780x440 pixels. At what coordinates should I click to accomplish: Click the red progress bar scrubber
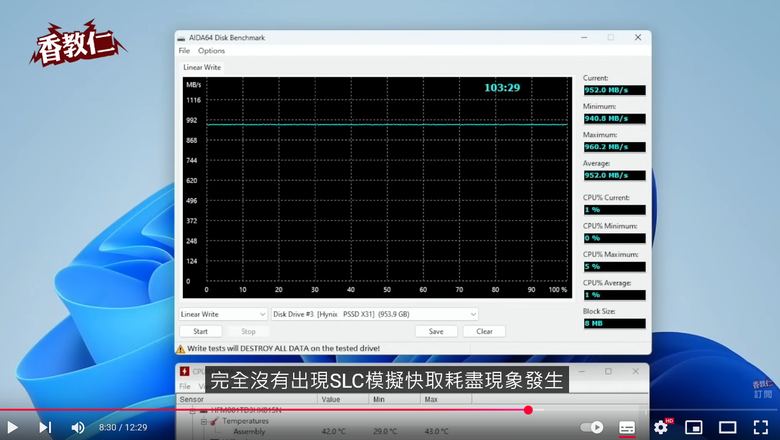pyautogui.click(x=528, y=410)
